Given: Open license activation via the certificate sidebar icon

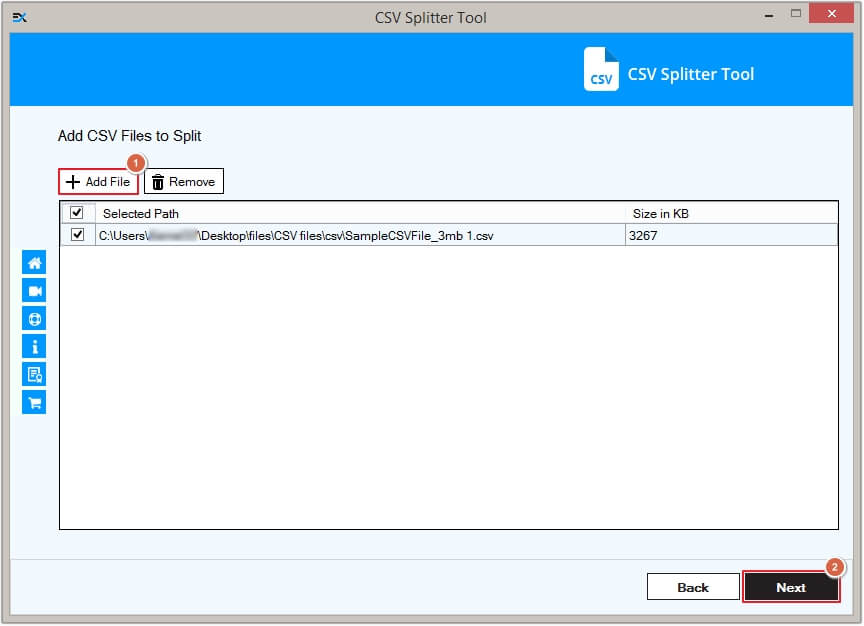Looking at the screenshot, I should [x=33, y=373].
